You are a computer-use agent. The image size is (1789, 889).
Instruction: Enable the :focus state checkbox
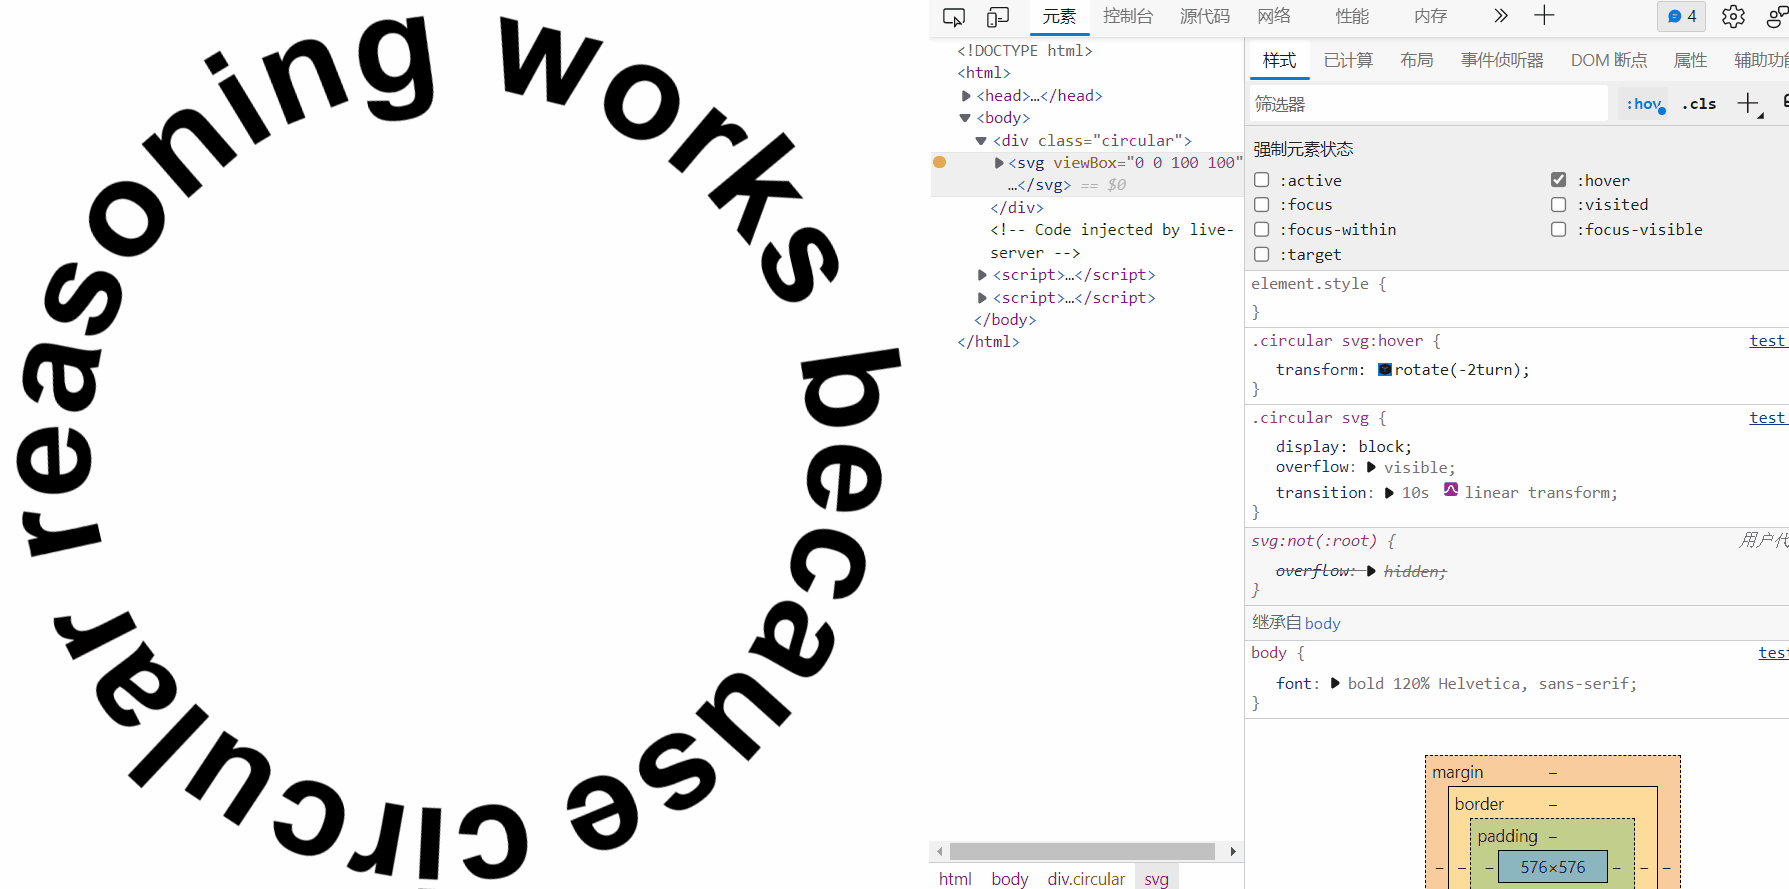[1262, 204]
